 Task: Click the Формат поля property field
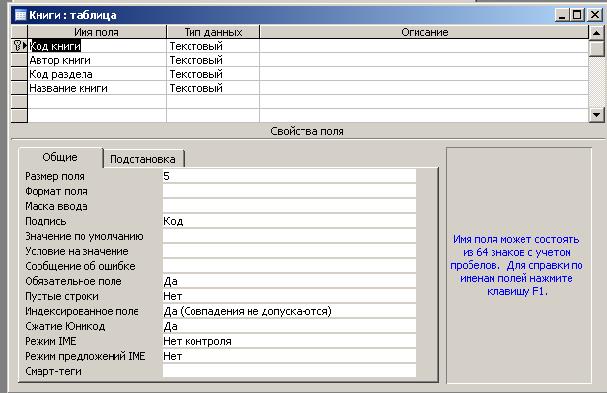click(x=289, y=191)
